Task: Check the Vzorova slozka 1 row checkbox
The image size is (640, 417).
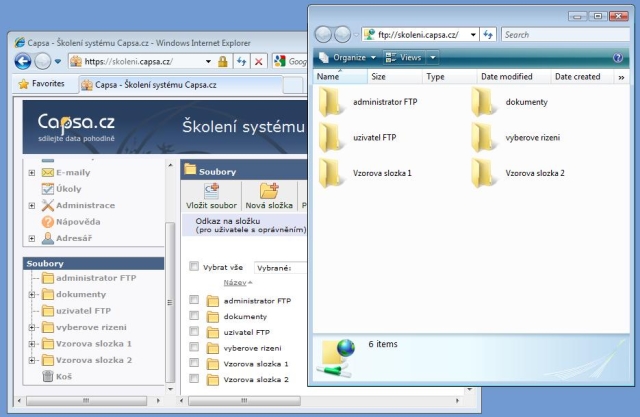Action: 194,363
